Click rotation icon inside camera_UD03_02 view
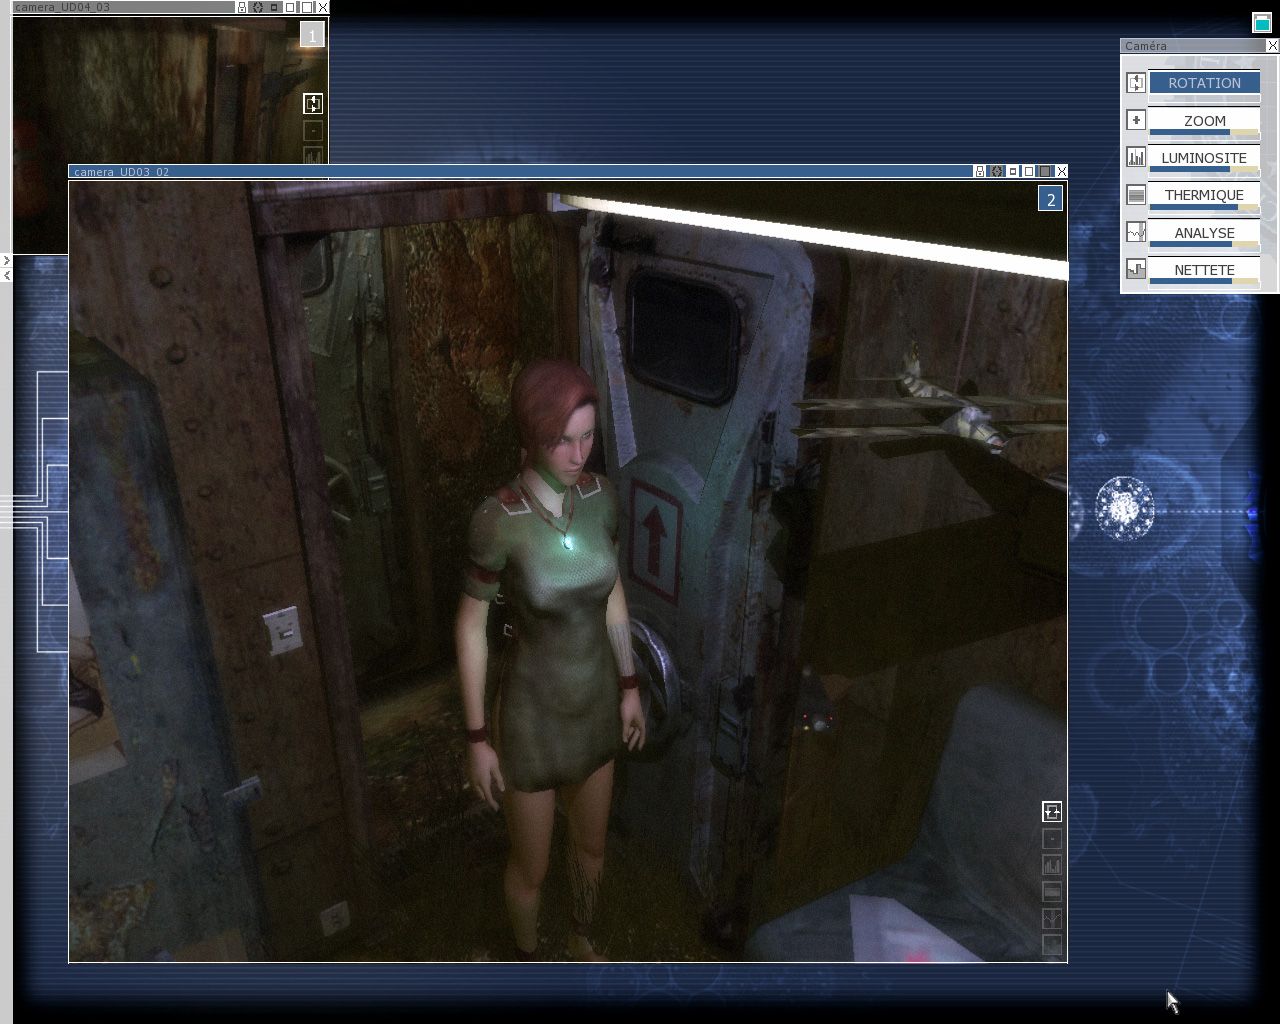This screenshot has width=1280, height=1024. coord(1051,811)
